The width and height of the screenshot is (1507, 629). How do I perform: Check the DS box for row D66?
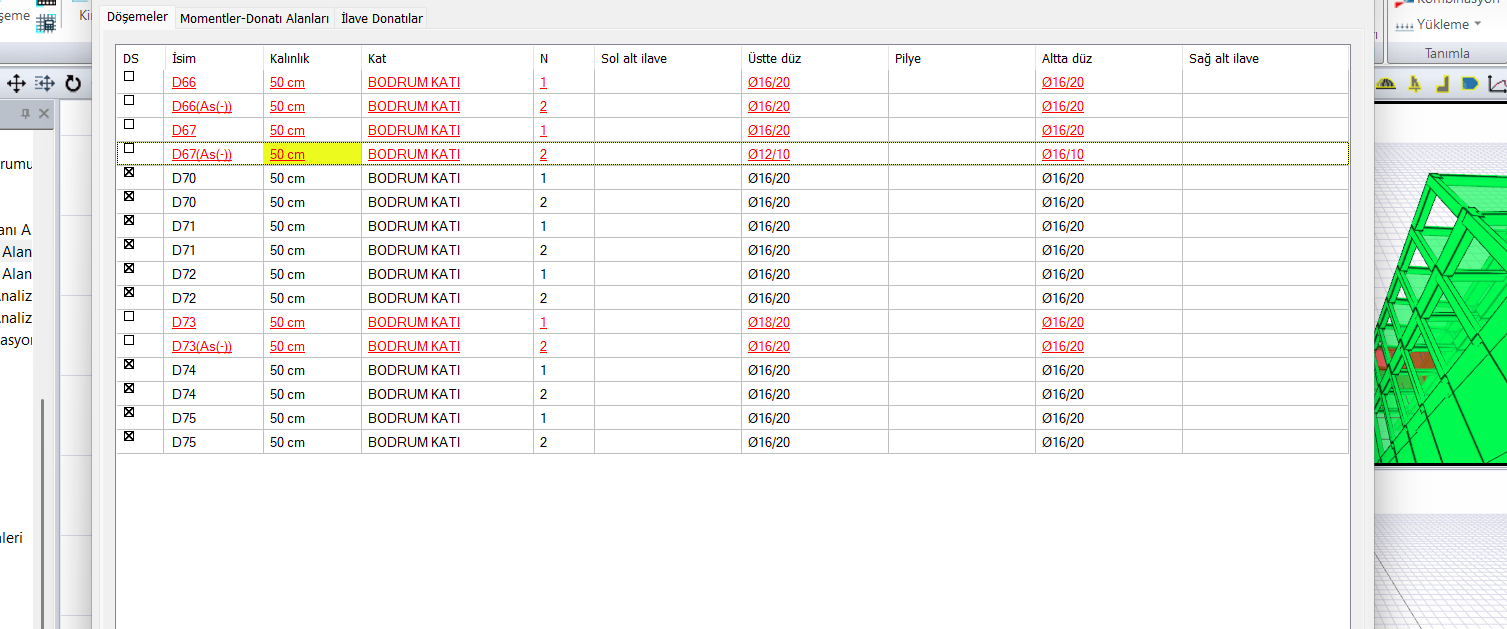coord(129,77)
